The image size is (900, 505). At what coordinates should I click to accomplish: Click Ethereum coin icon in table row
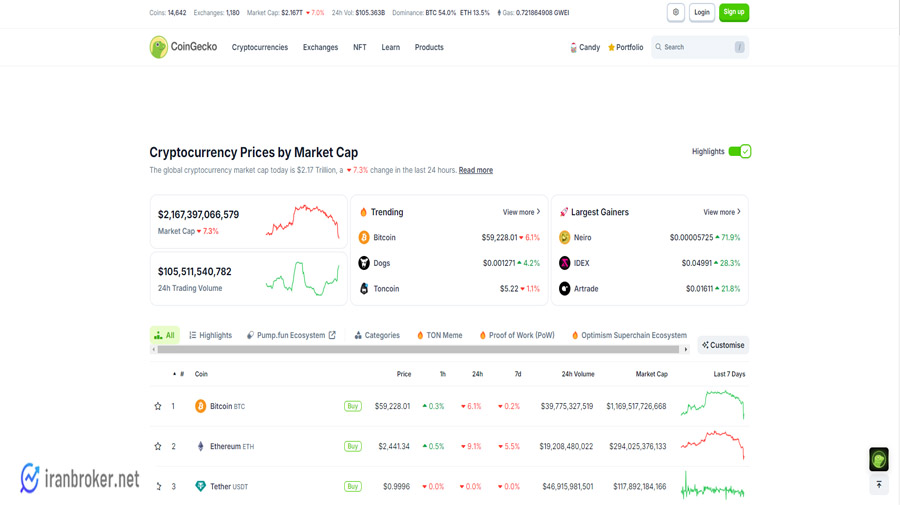click(x=200, y=446)
